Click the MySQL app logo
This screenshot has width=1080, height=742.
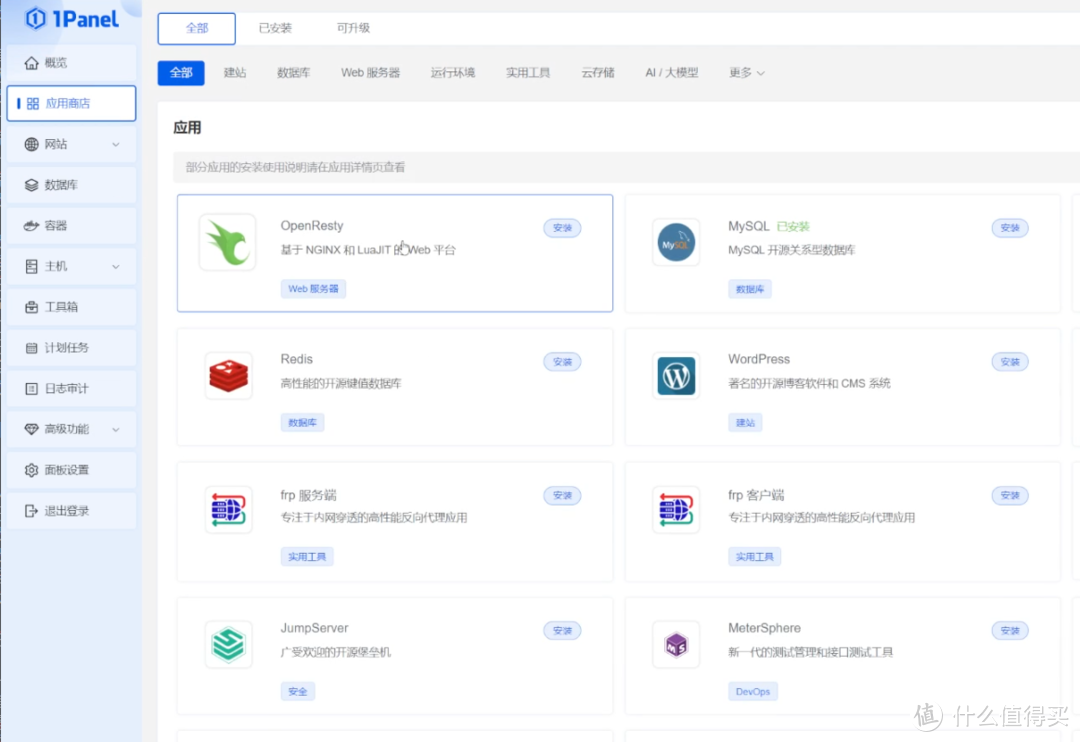coord(675,241)
